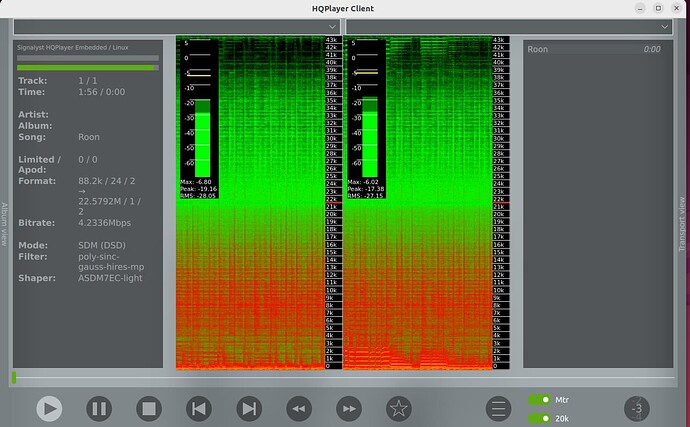Stop playback with the square Stop button
This screenshot has height=427, width=690.
(149, 409)
